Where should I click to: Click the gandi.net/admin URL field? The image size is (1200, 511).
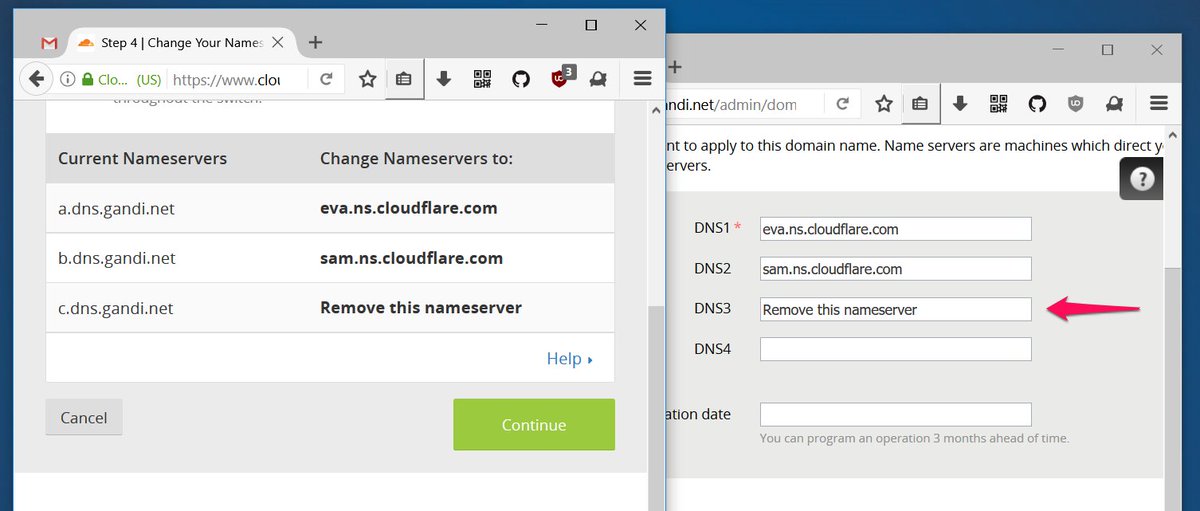[744, 104]
